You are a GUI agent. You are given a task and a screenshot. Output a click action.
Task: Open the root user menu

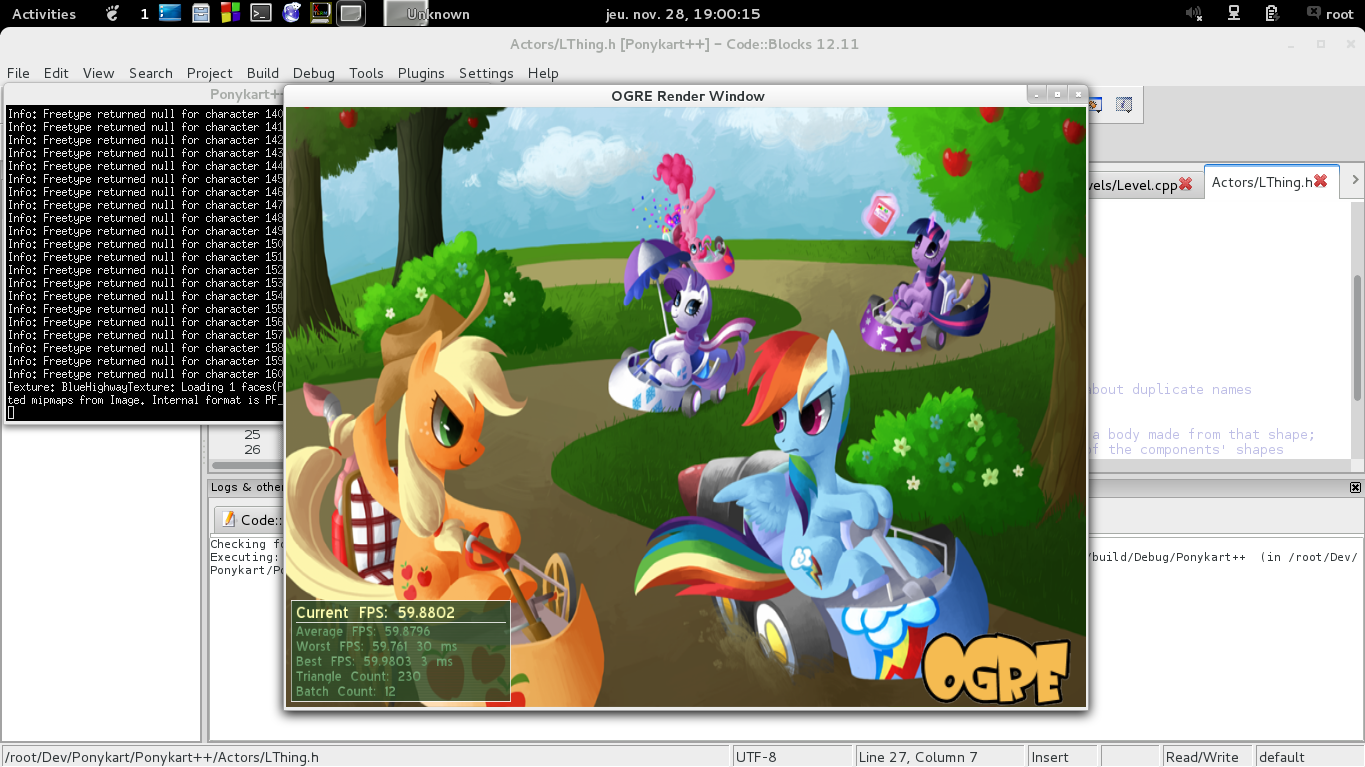coord(1329,14)
